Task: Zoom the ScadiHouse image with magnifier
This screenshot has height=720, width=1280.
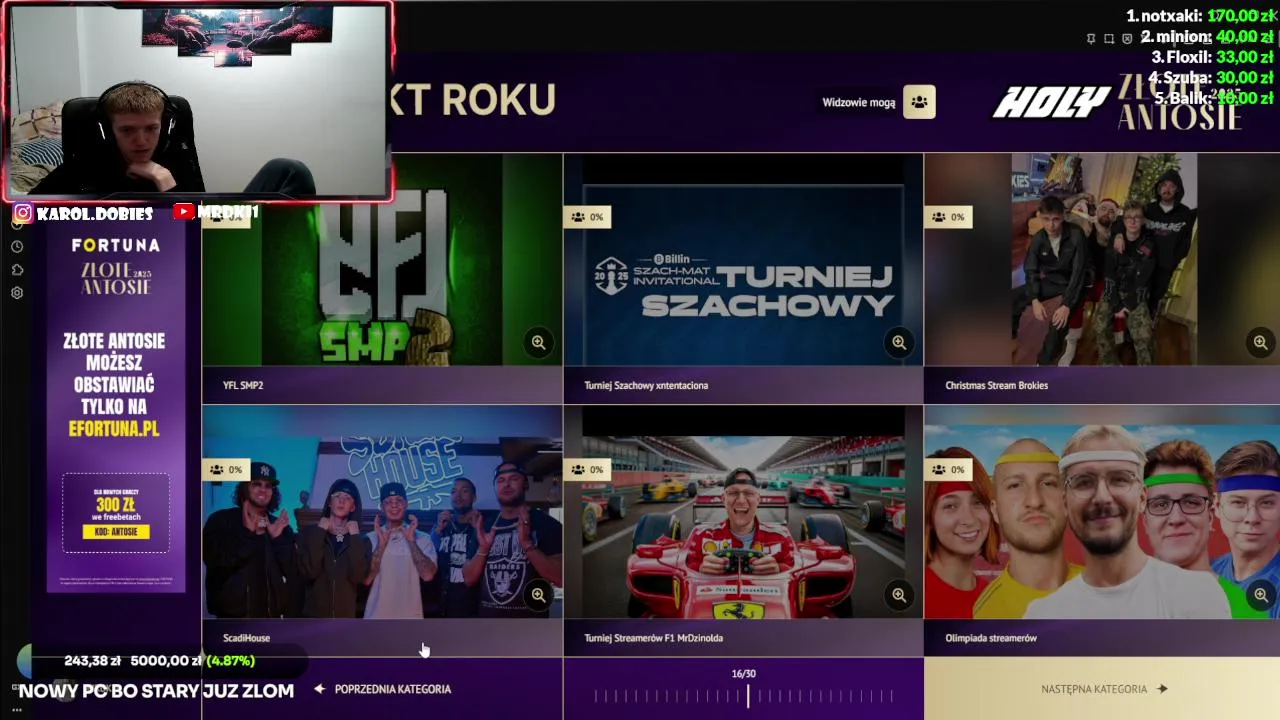Action: click(538, 595)
